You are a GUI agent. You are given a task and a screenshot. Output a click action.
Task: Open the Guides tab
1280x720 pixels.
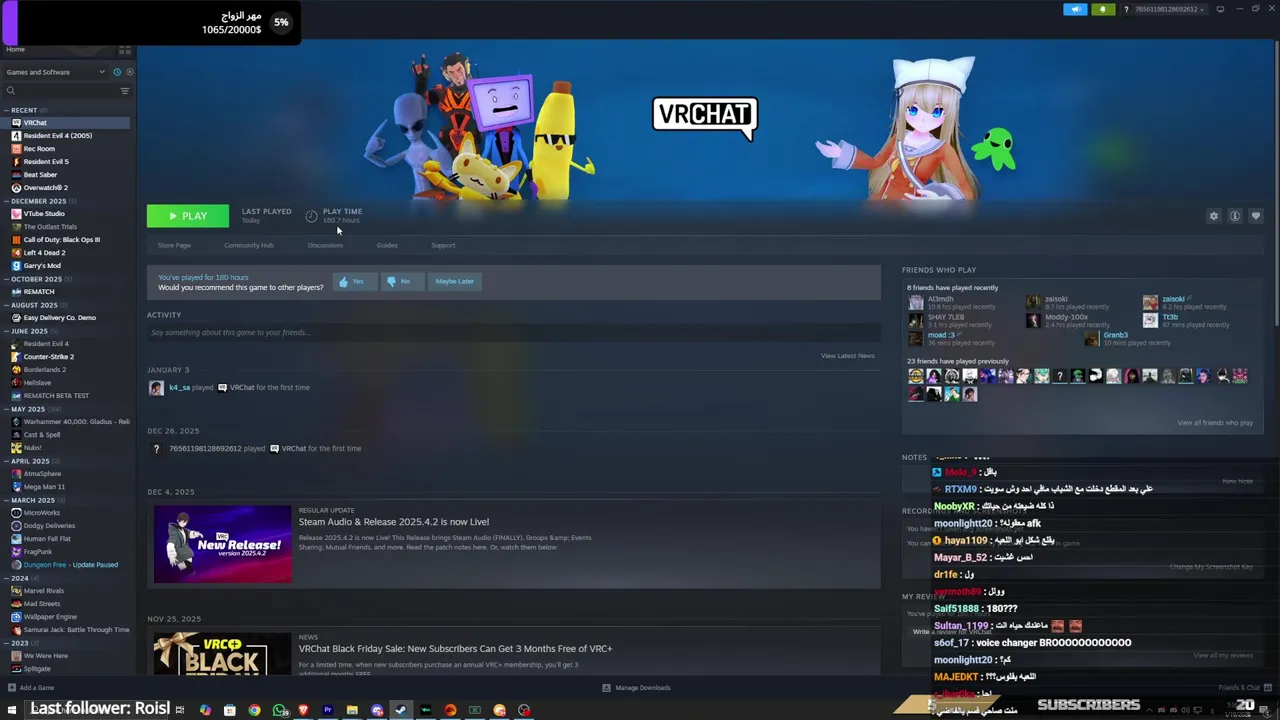387,245
